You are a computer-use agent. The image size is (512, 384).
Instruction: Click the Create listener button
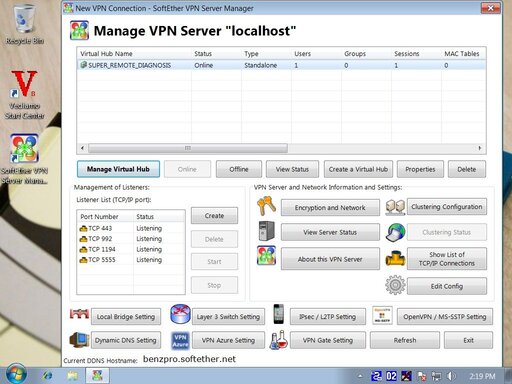click(x=214, y=216)
